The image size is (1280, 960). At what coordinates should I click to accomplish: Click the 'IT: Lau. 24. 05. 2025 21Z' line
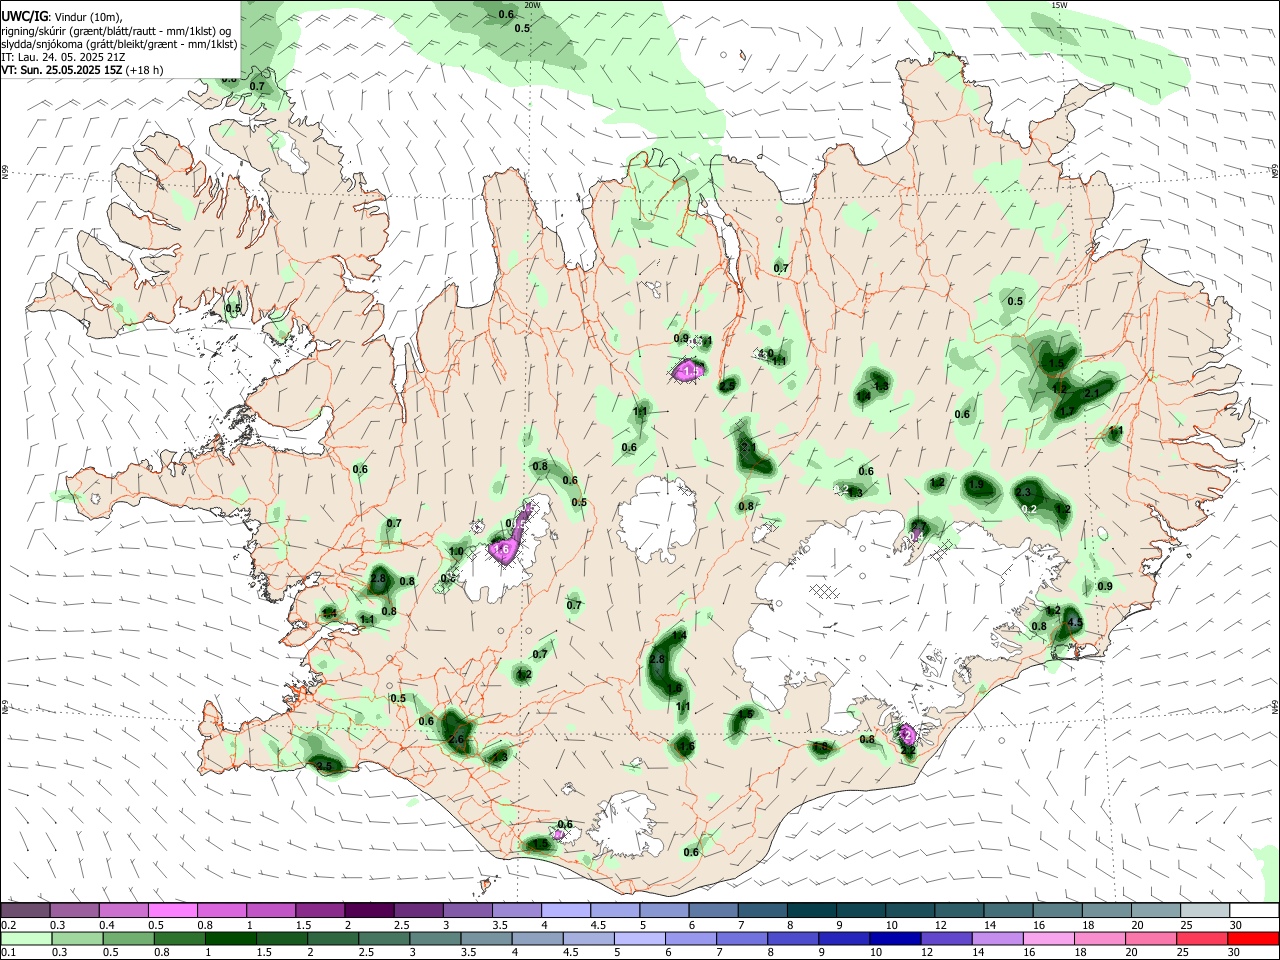point(62,57)
